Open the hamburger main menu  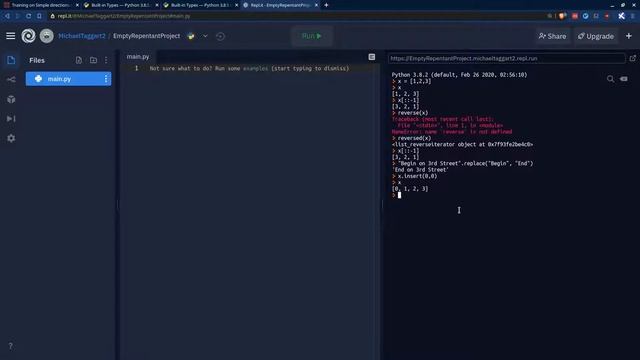11,36
